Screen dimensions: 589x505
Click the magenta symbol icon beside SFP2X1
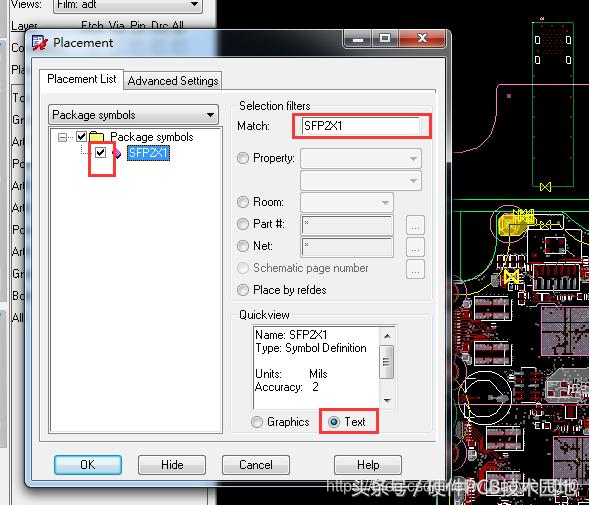[117, 153]
